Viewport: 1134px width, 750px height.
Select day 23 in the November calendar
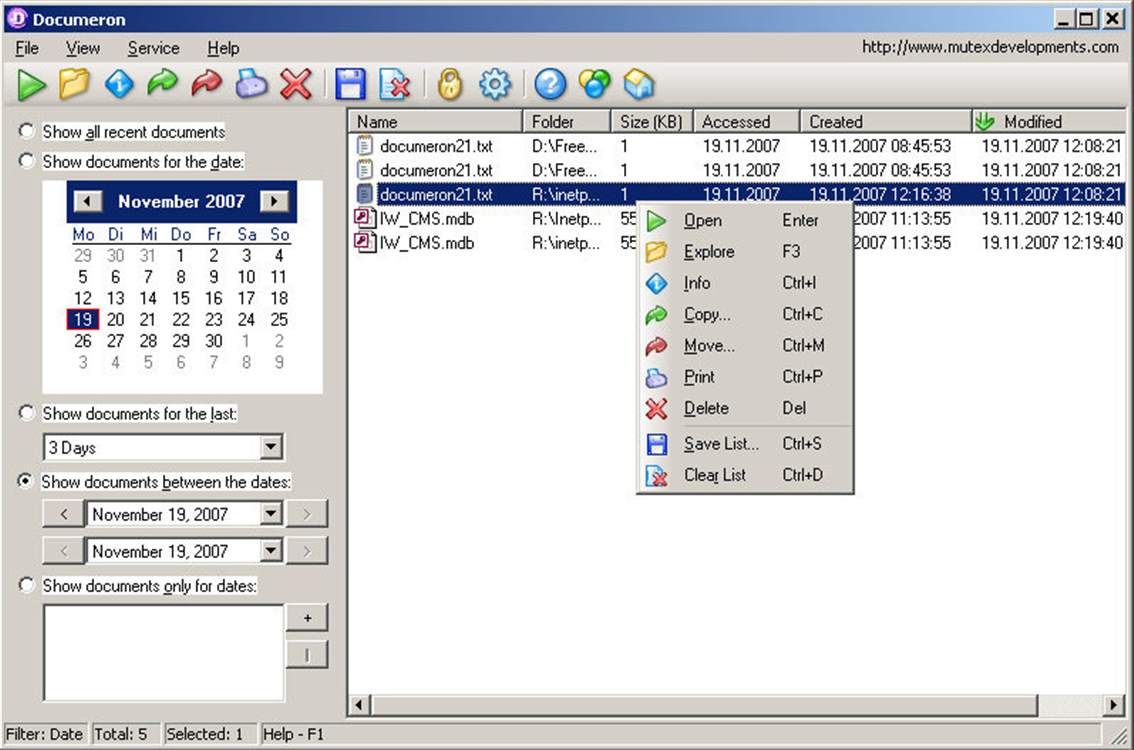pos(213,320)
